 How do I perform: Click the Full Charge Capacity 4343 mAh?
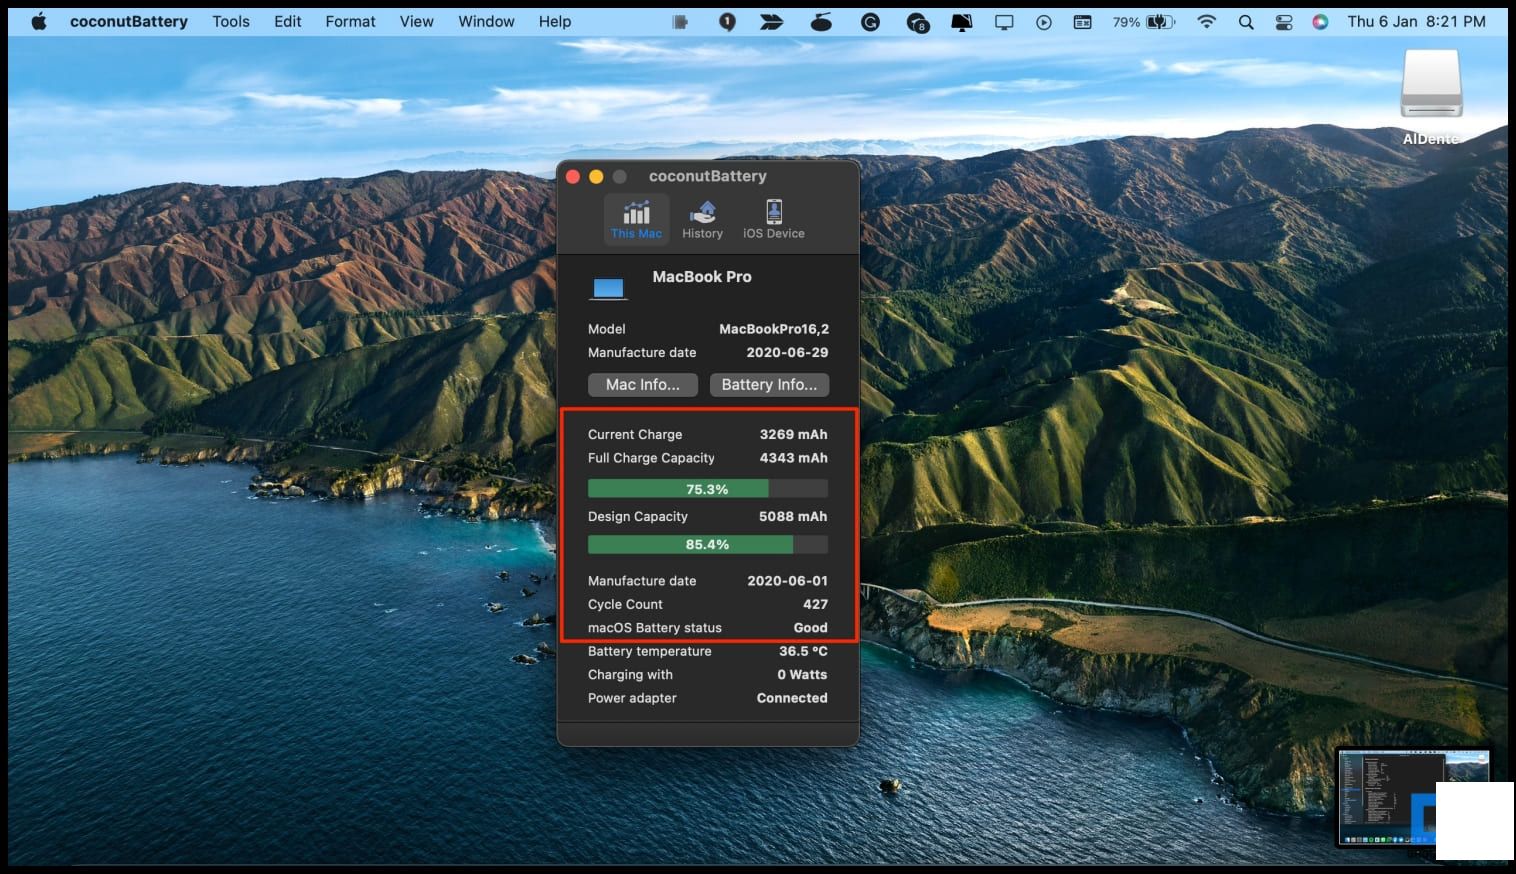tap(793, 458)
